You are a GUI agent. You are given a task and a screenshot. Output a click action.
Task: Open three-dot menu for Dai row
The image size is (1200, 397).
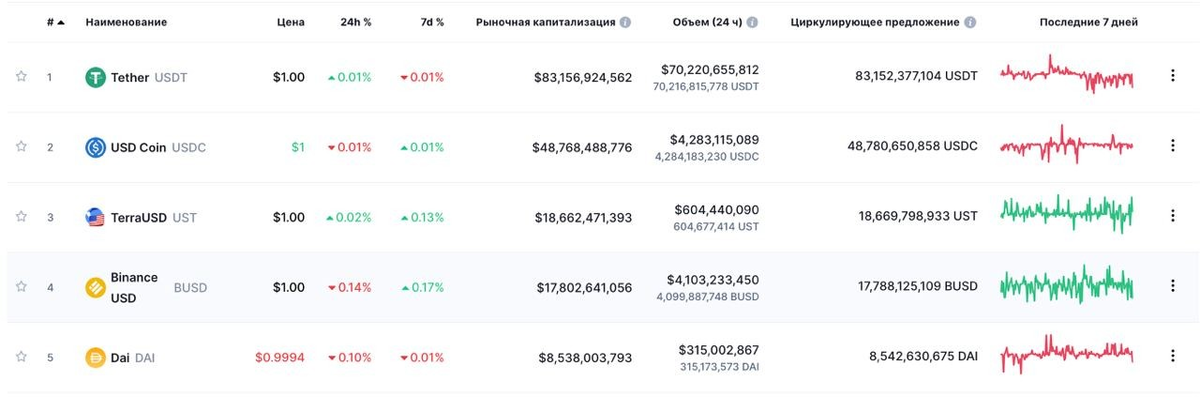[1172, 355]
